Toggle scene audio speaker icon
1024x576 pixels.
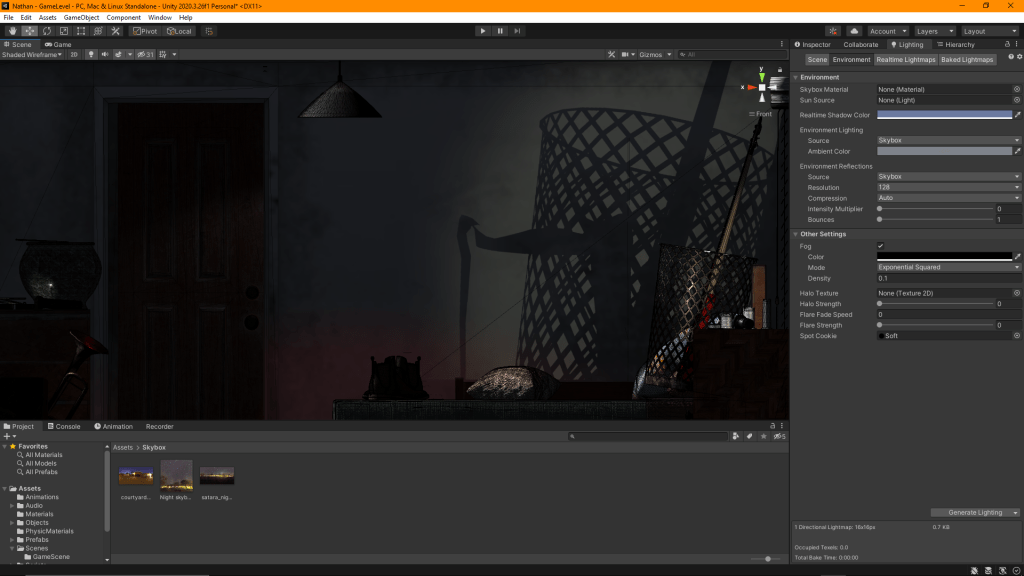[x=105, y=54]
